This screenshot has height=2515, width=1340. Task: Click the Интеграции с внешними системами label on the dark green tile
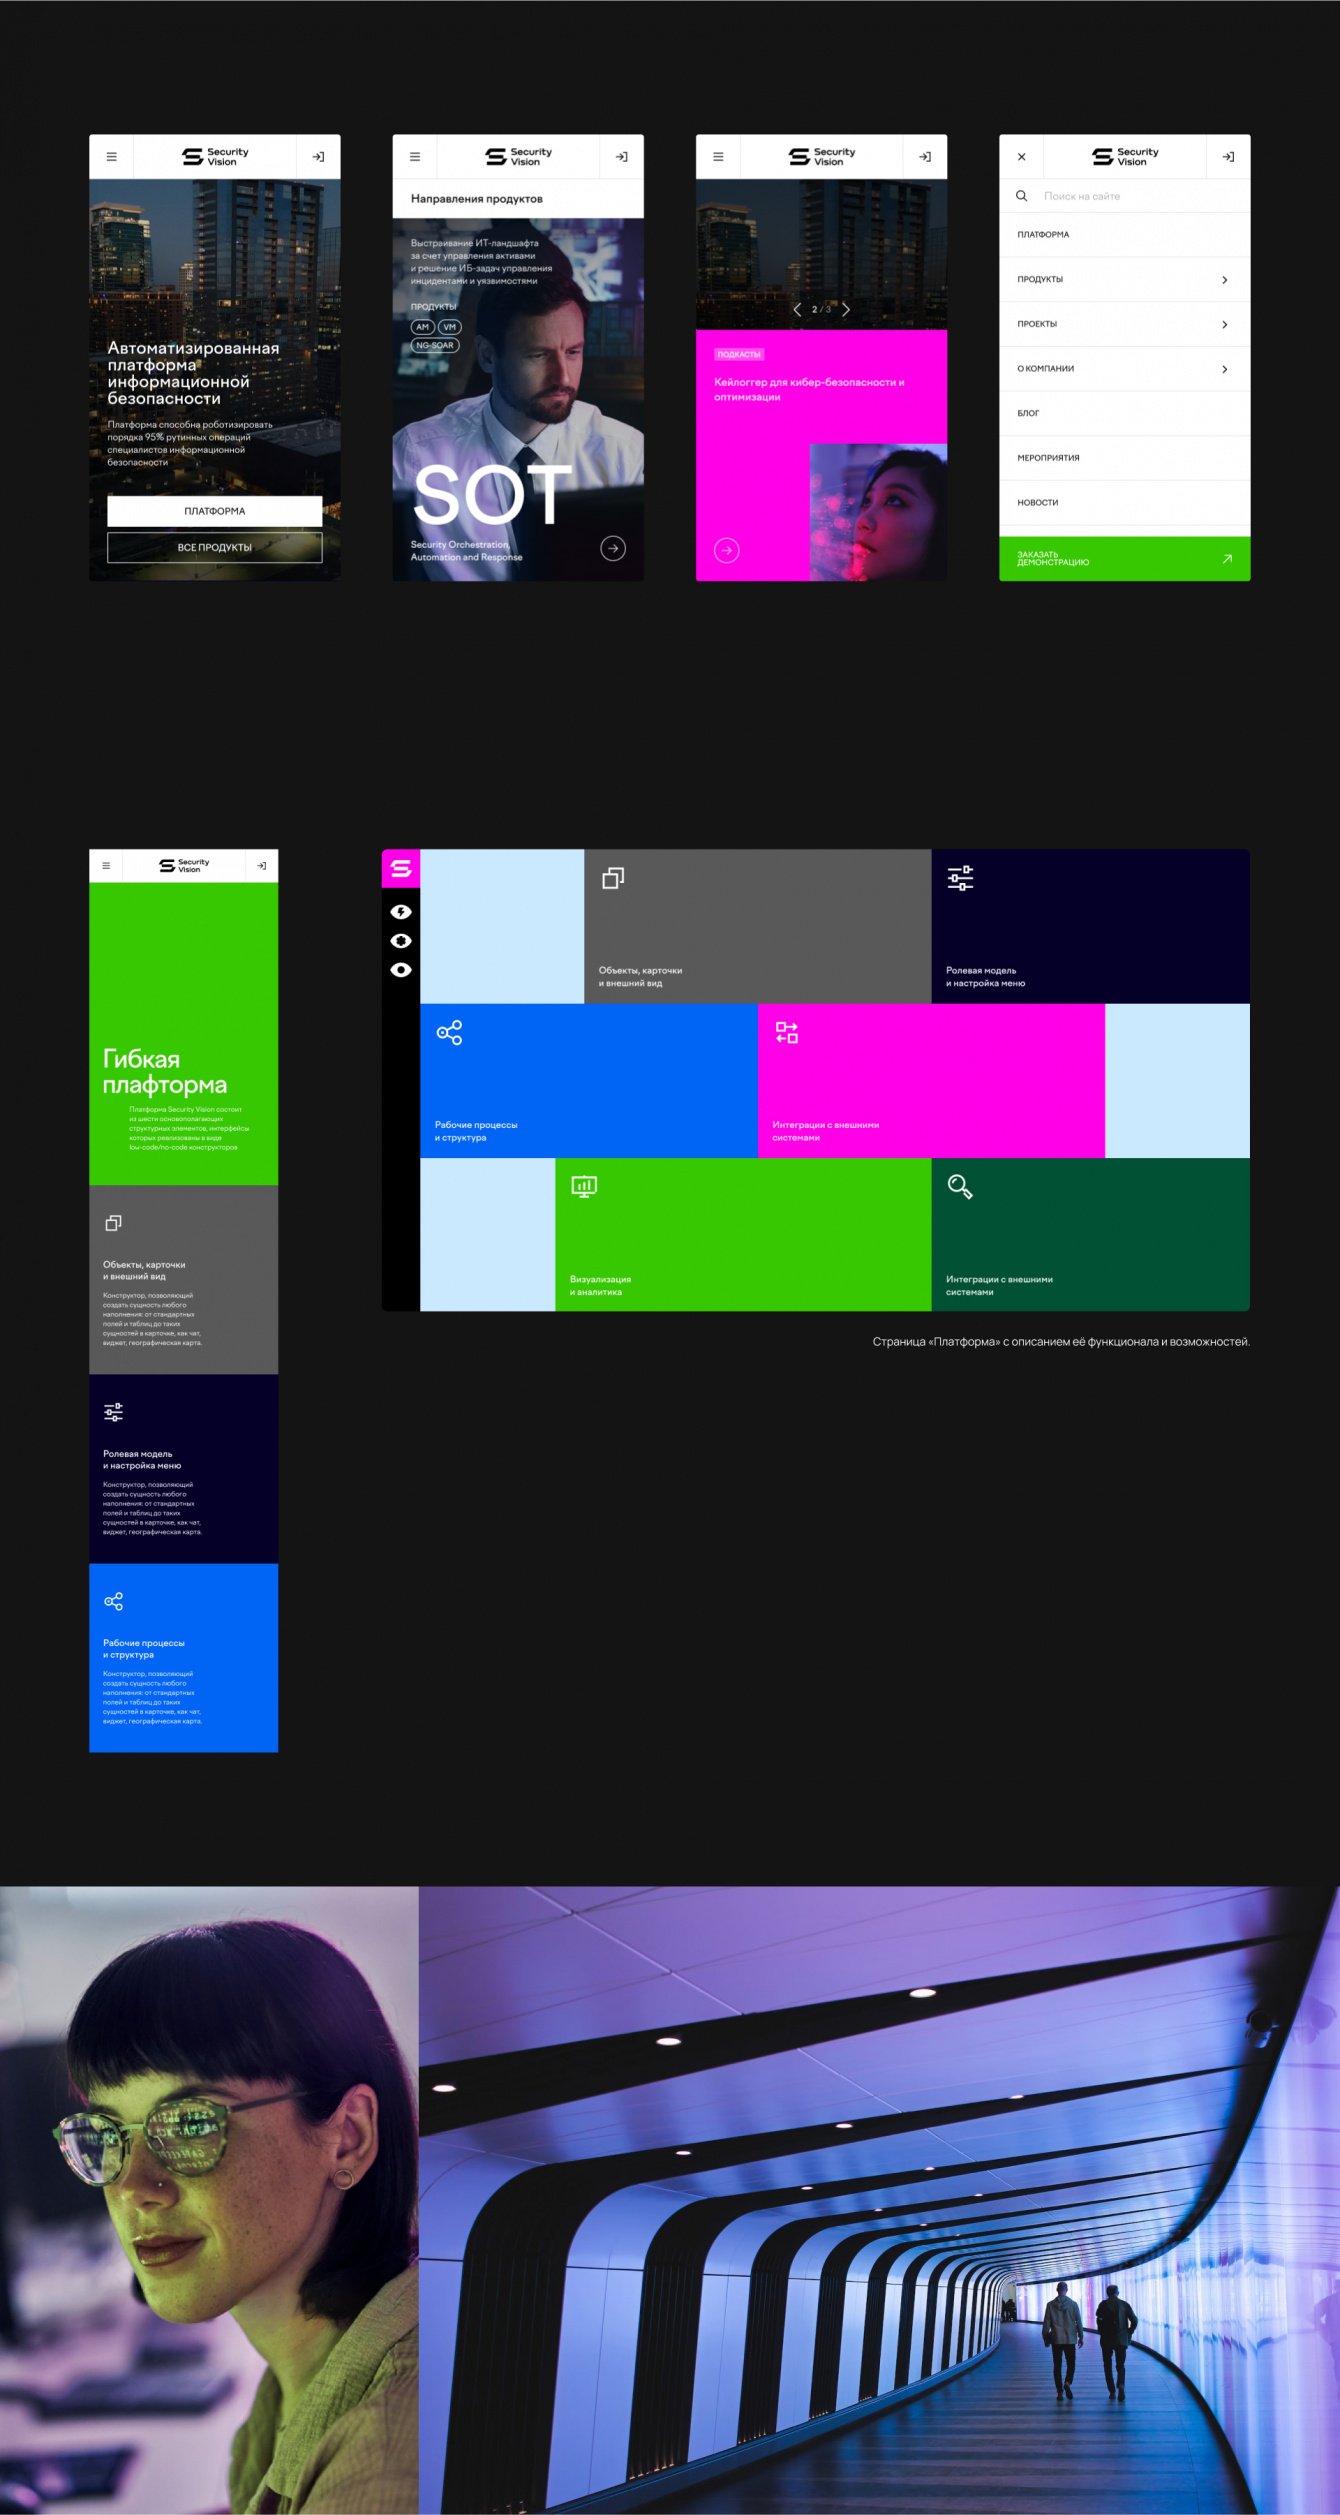pos(999,1286)
